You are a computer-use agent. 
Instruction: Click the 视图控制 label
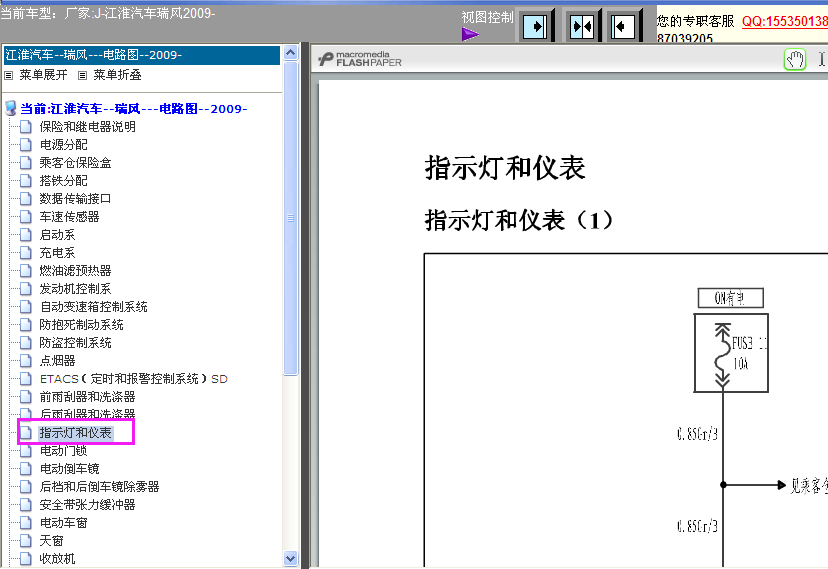point(487,17)
